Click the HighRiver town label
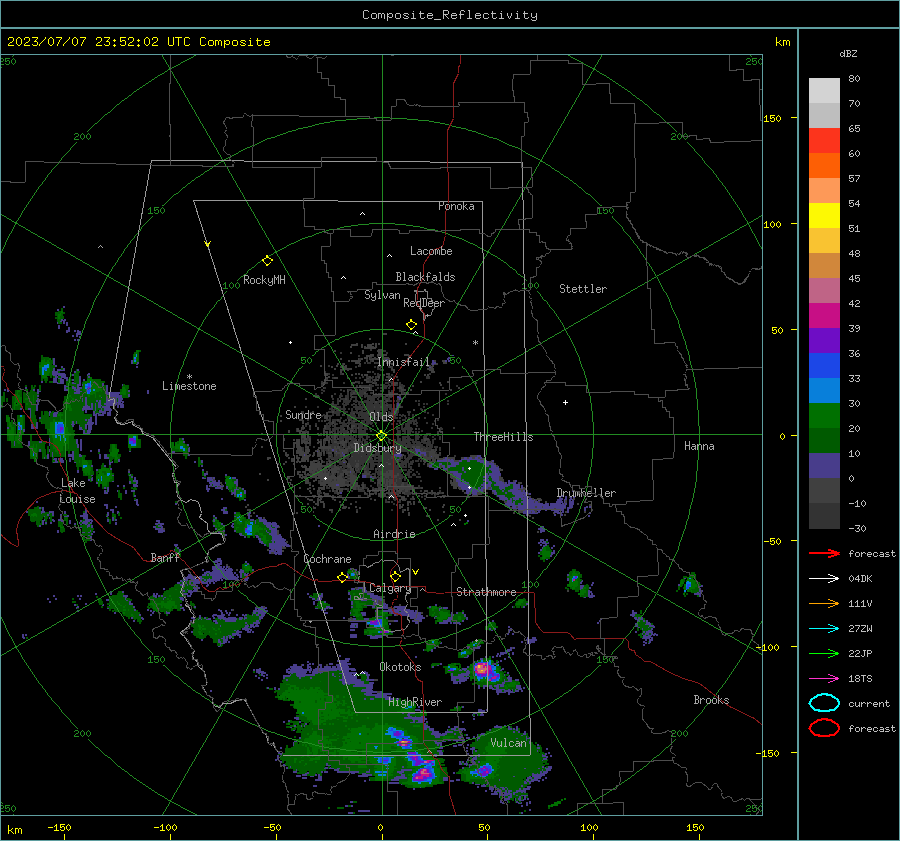This screenshot has width=900, height=841. click(415, 702)
